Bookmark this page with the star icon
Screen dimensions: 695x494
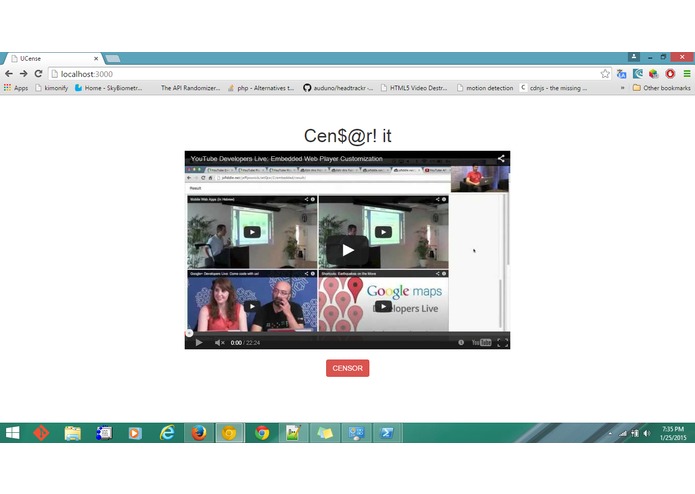605,74
